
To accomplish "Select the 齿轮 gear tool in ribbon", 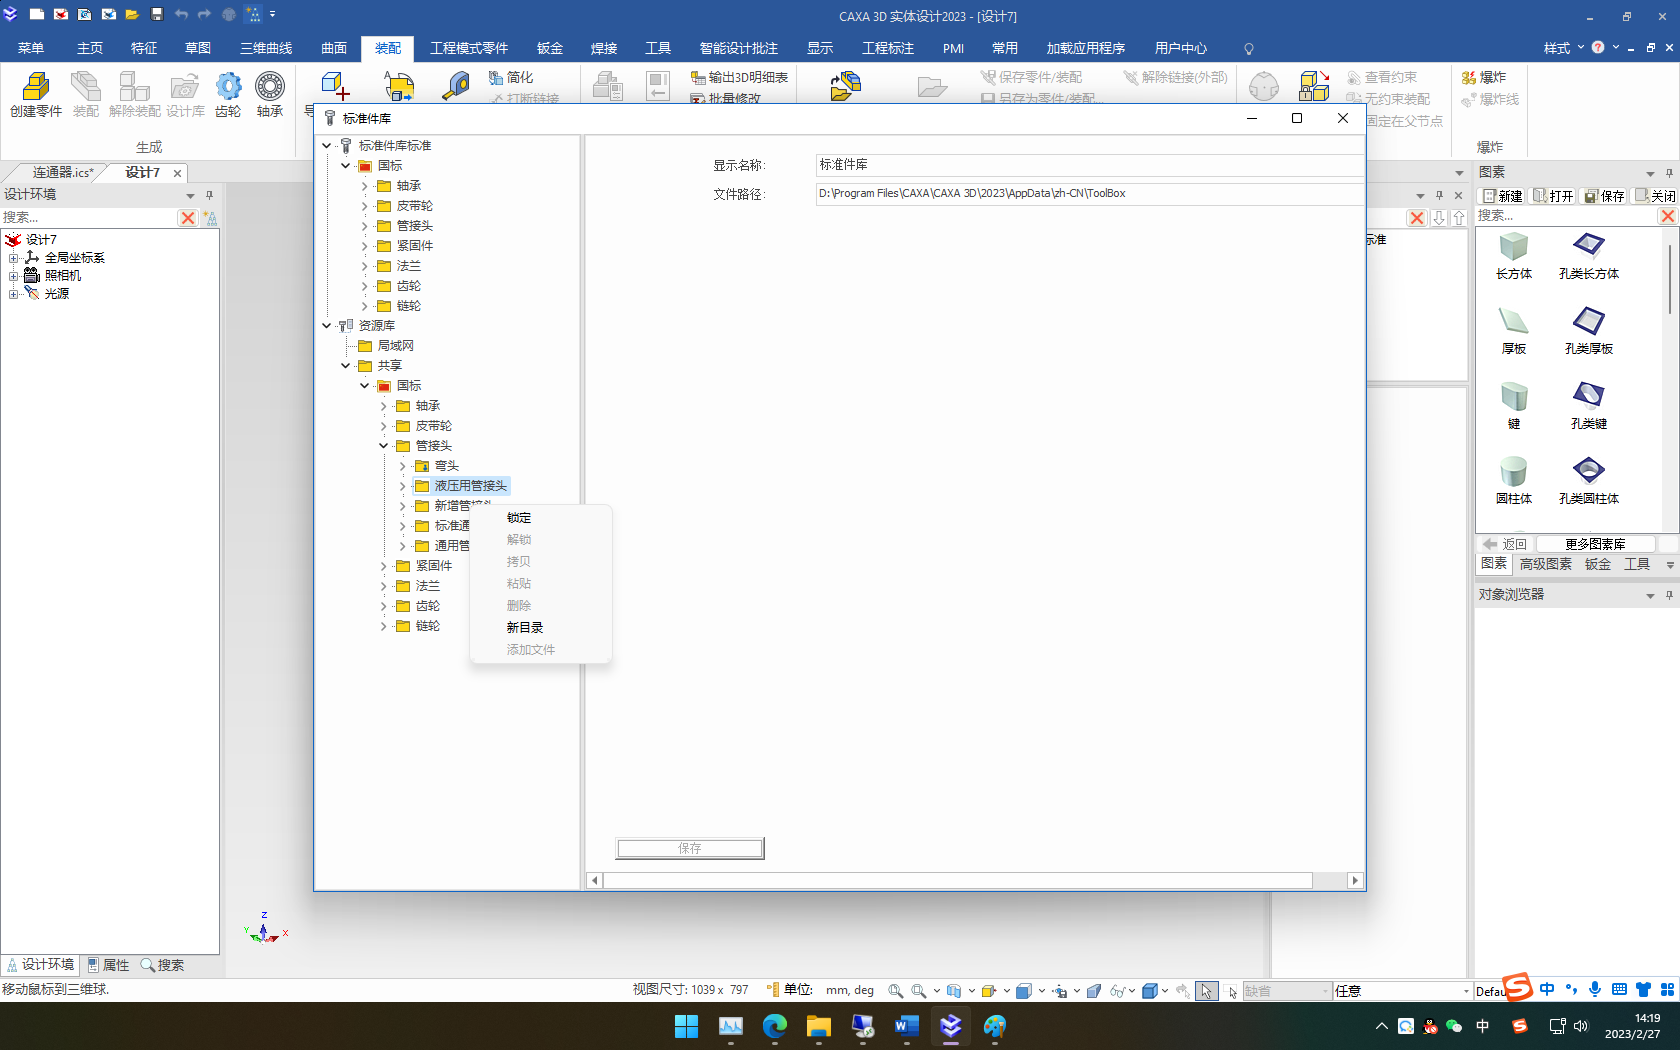I will tap(228, 95).
